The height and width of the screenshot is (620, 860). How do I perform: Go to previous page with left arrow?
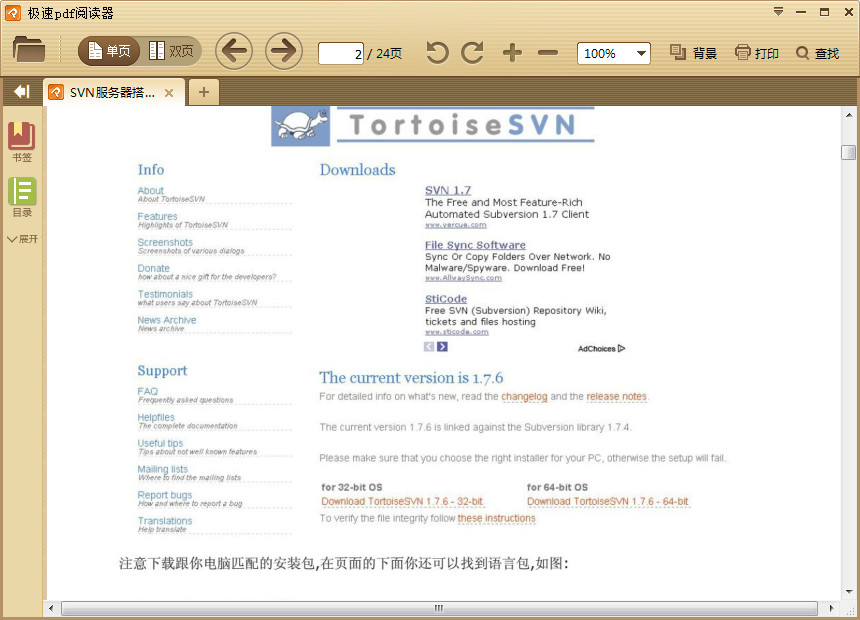234,52
